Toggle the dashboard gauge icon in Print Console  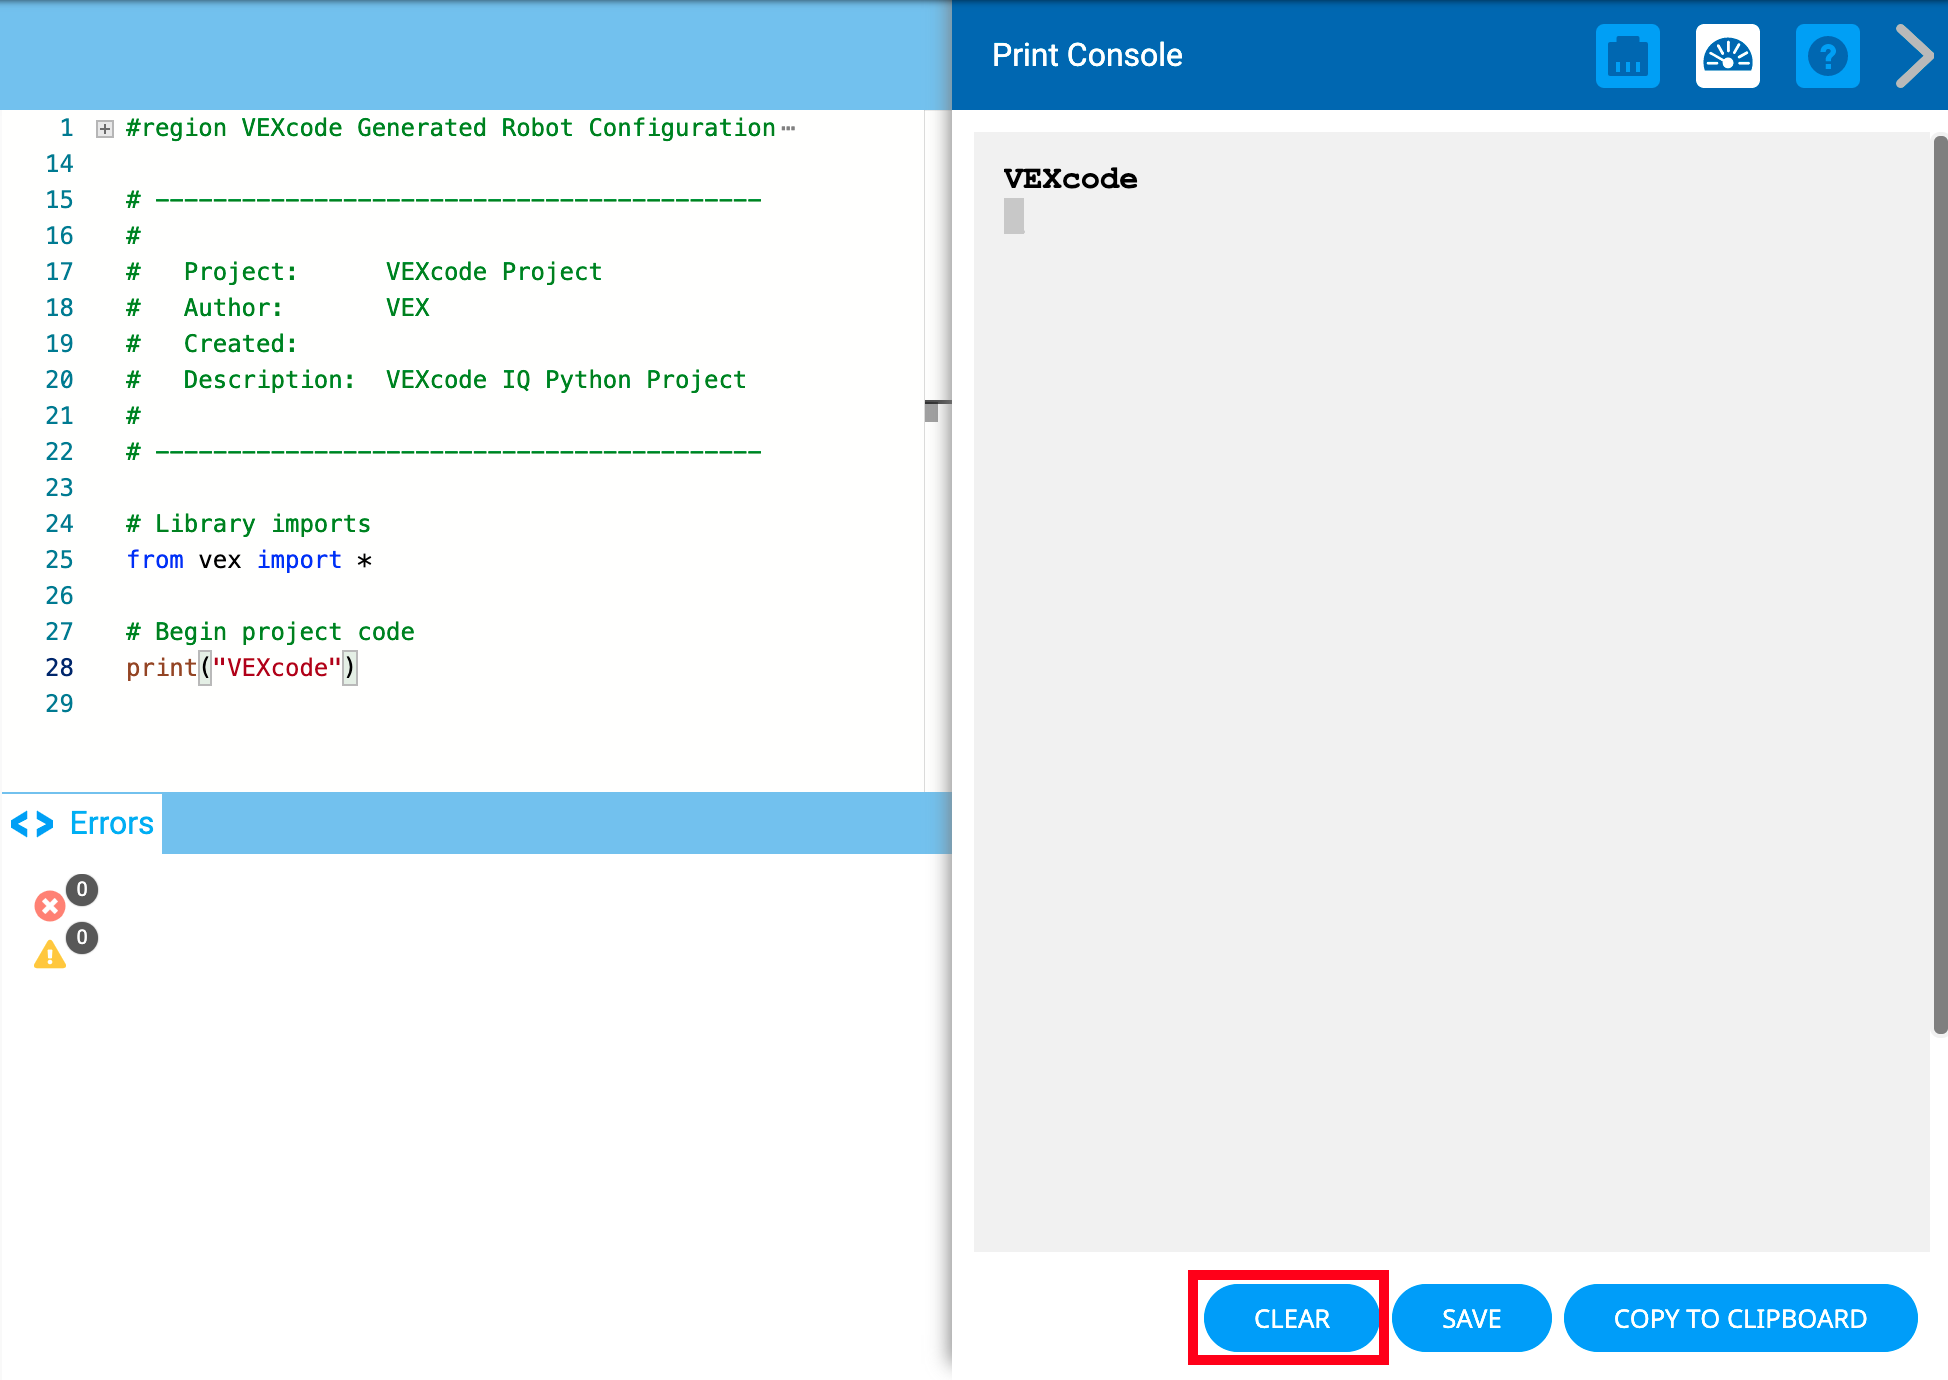1727,56
